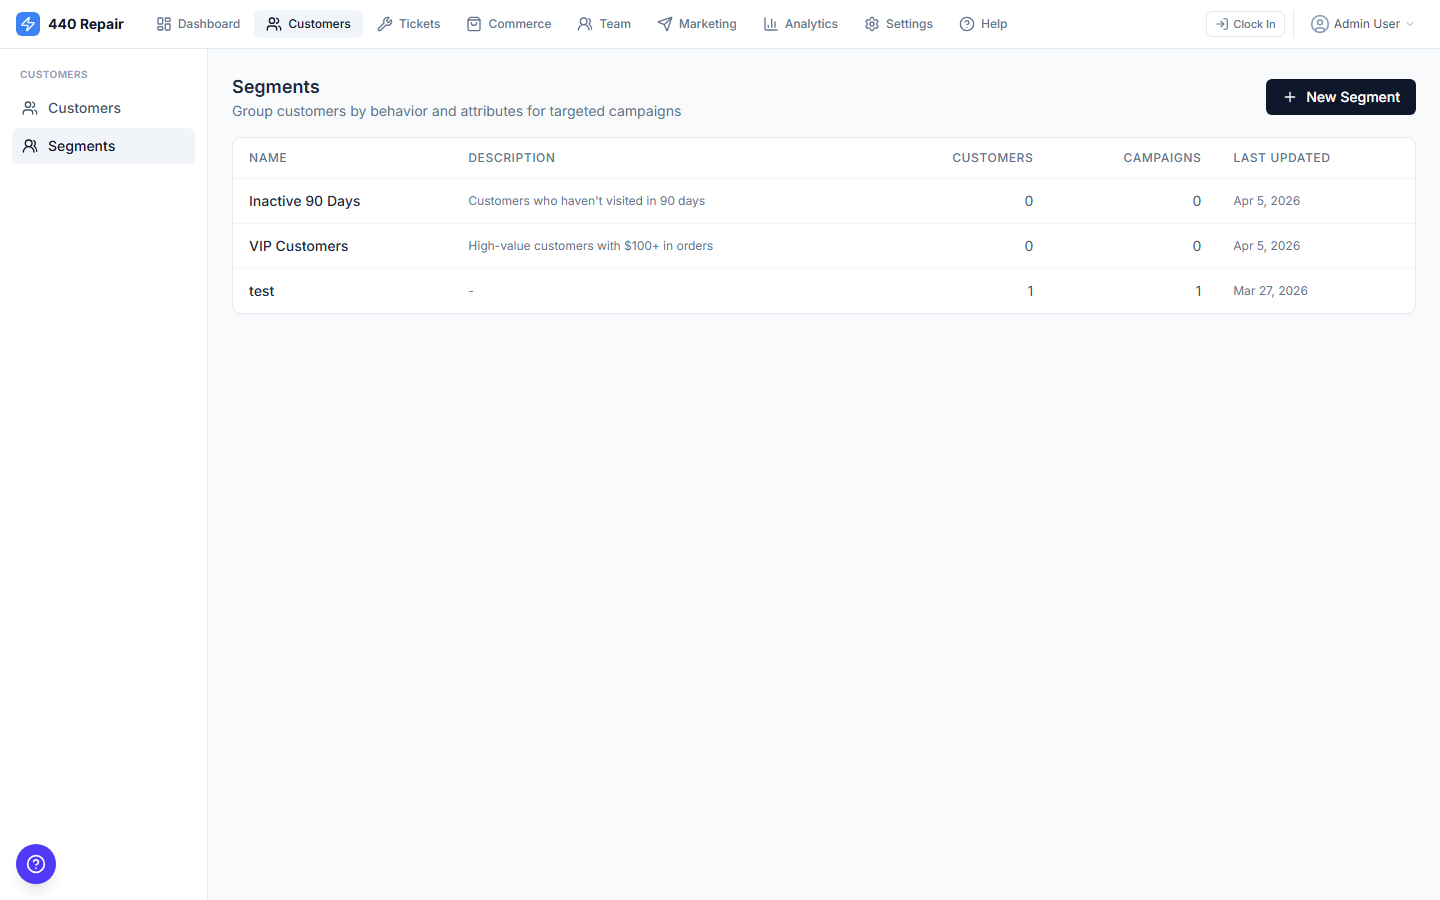This screenshot has width=1440, height=900.
Task: Click the Clock In button
Action: click(1245, 24)
